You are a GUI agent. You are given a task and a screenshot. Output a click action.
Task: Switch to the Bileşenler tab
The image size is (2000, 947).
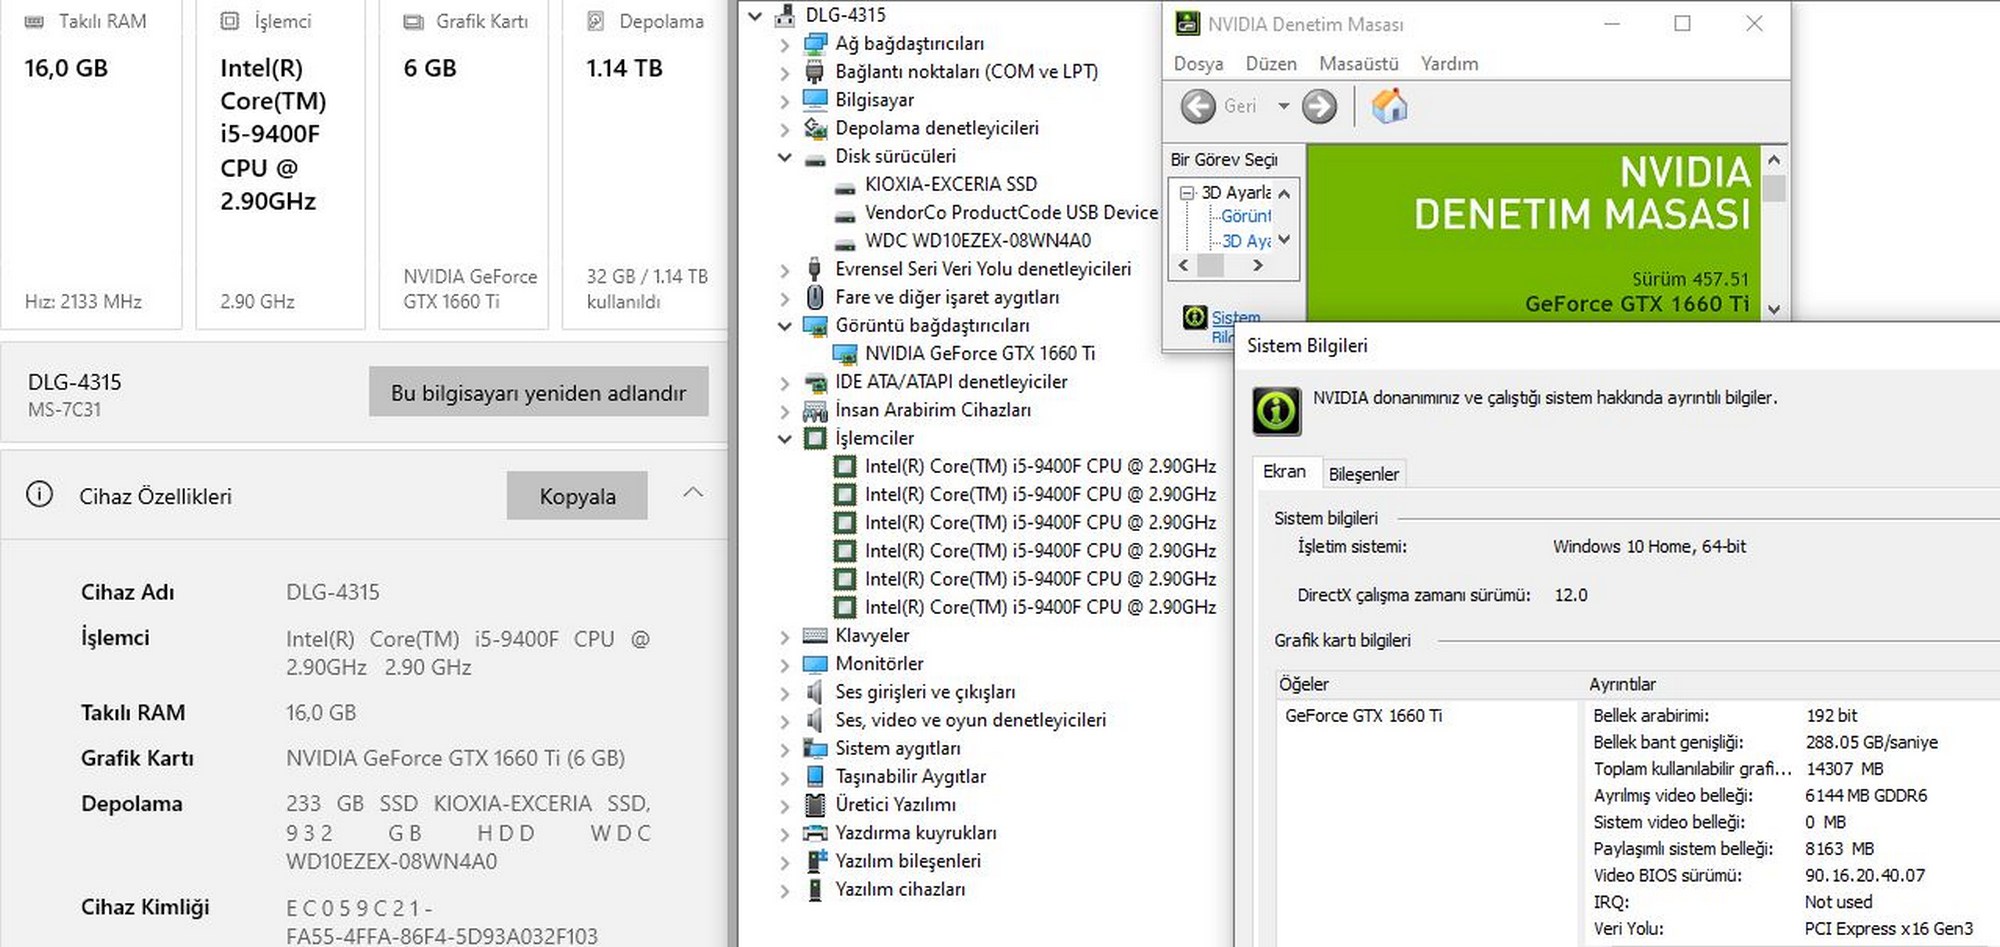pyautogui.click(x=1363, y=474)
